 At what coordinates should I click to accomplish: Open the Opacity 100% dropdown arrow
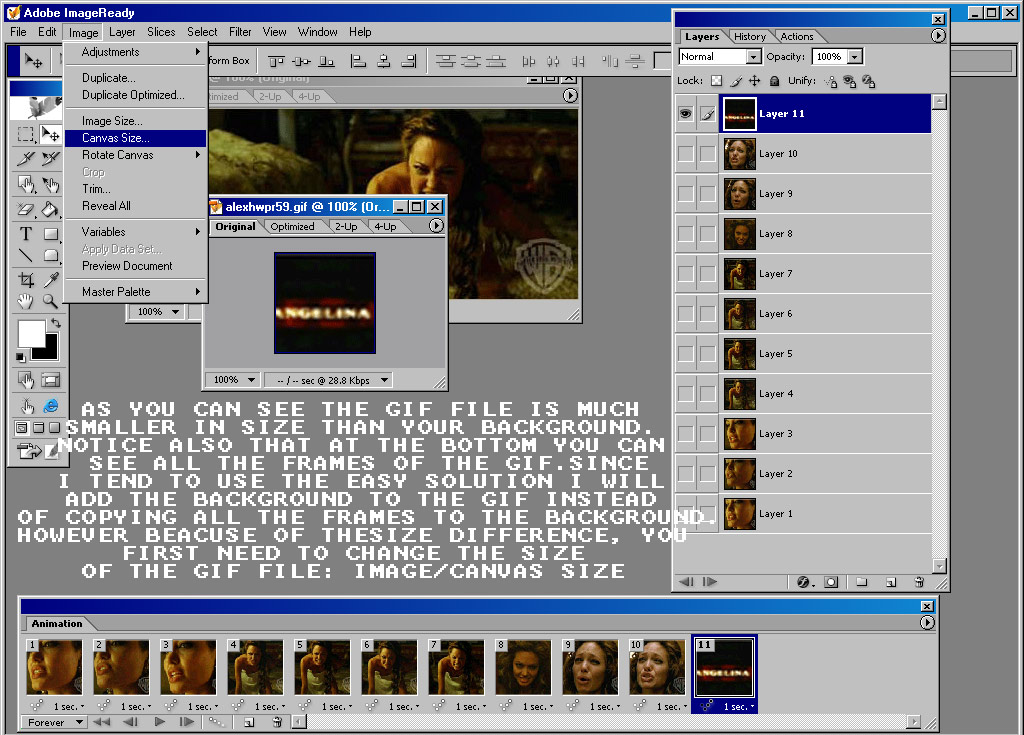point(854,57)
